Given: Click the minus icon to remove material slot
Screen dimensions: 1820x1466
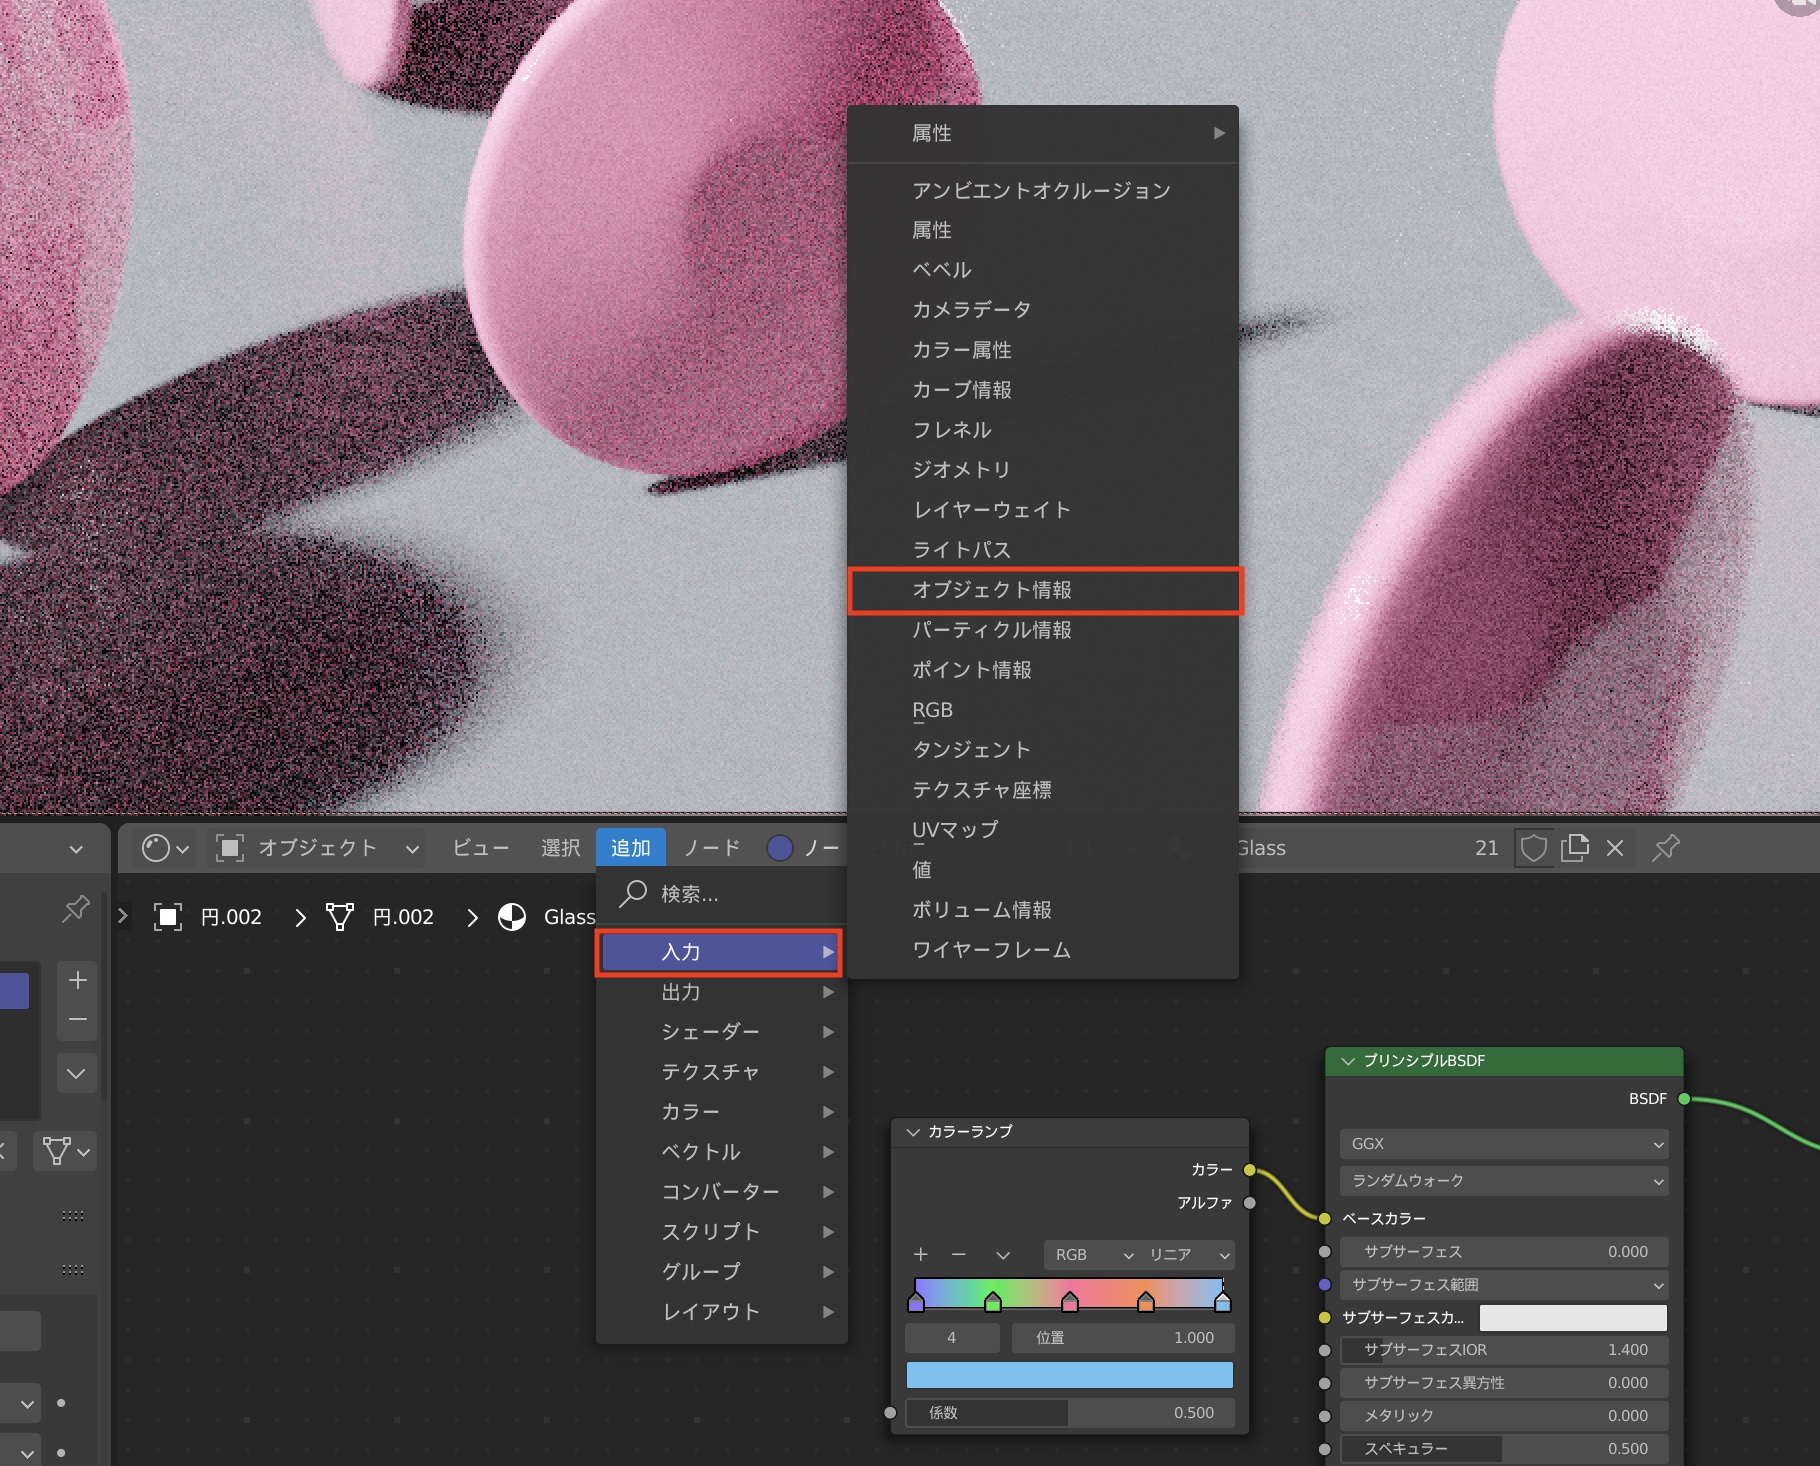Looking at the screenshot, I should click(78, 1020).
